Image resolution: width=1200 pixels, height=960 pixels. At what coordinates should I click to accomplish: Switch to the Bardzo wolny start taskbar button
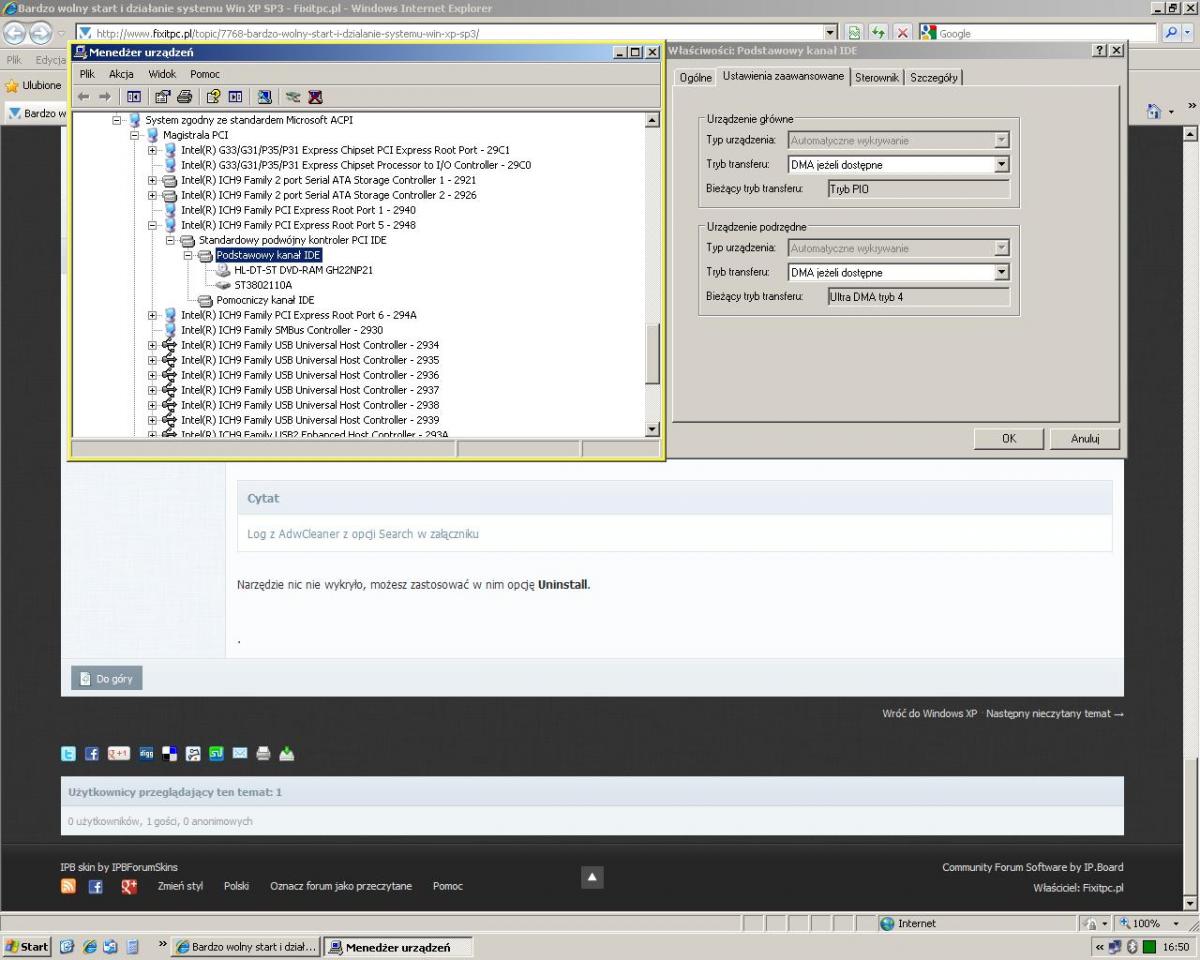click(x=247, y=947)
